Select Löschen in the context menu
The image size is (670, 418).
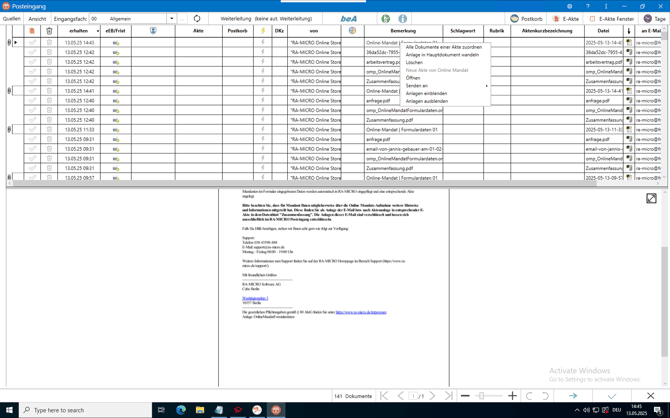[414, 62]
